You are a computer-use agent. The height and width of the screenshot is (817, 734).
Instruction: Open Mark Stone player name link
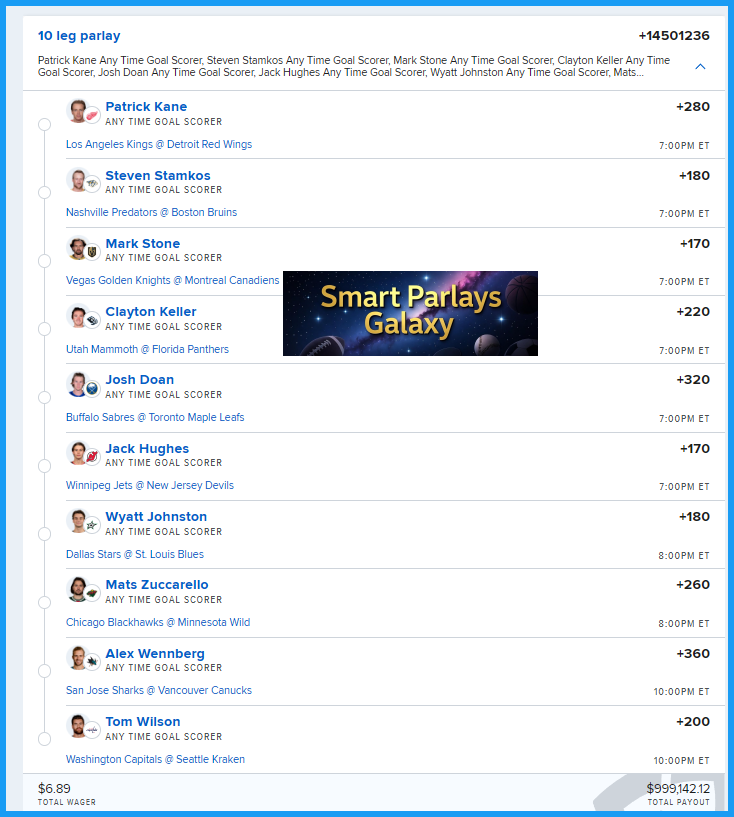pos(143,243)
